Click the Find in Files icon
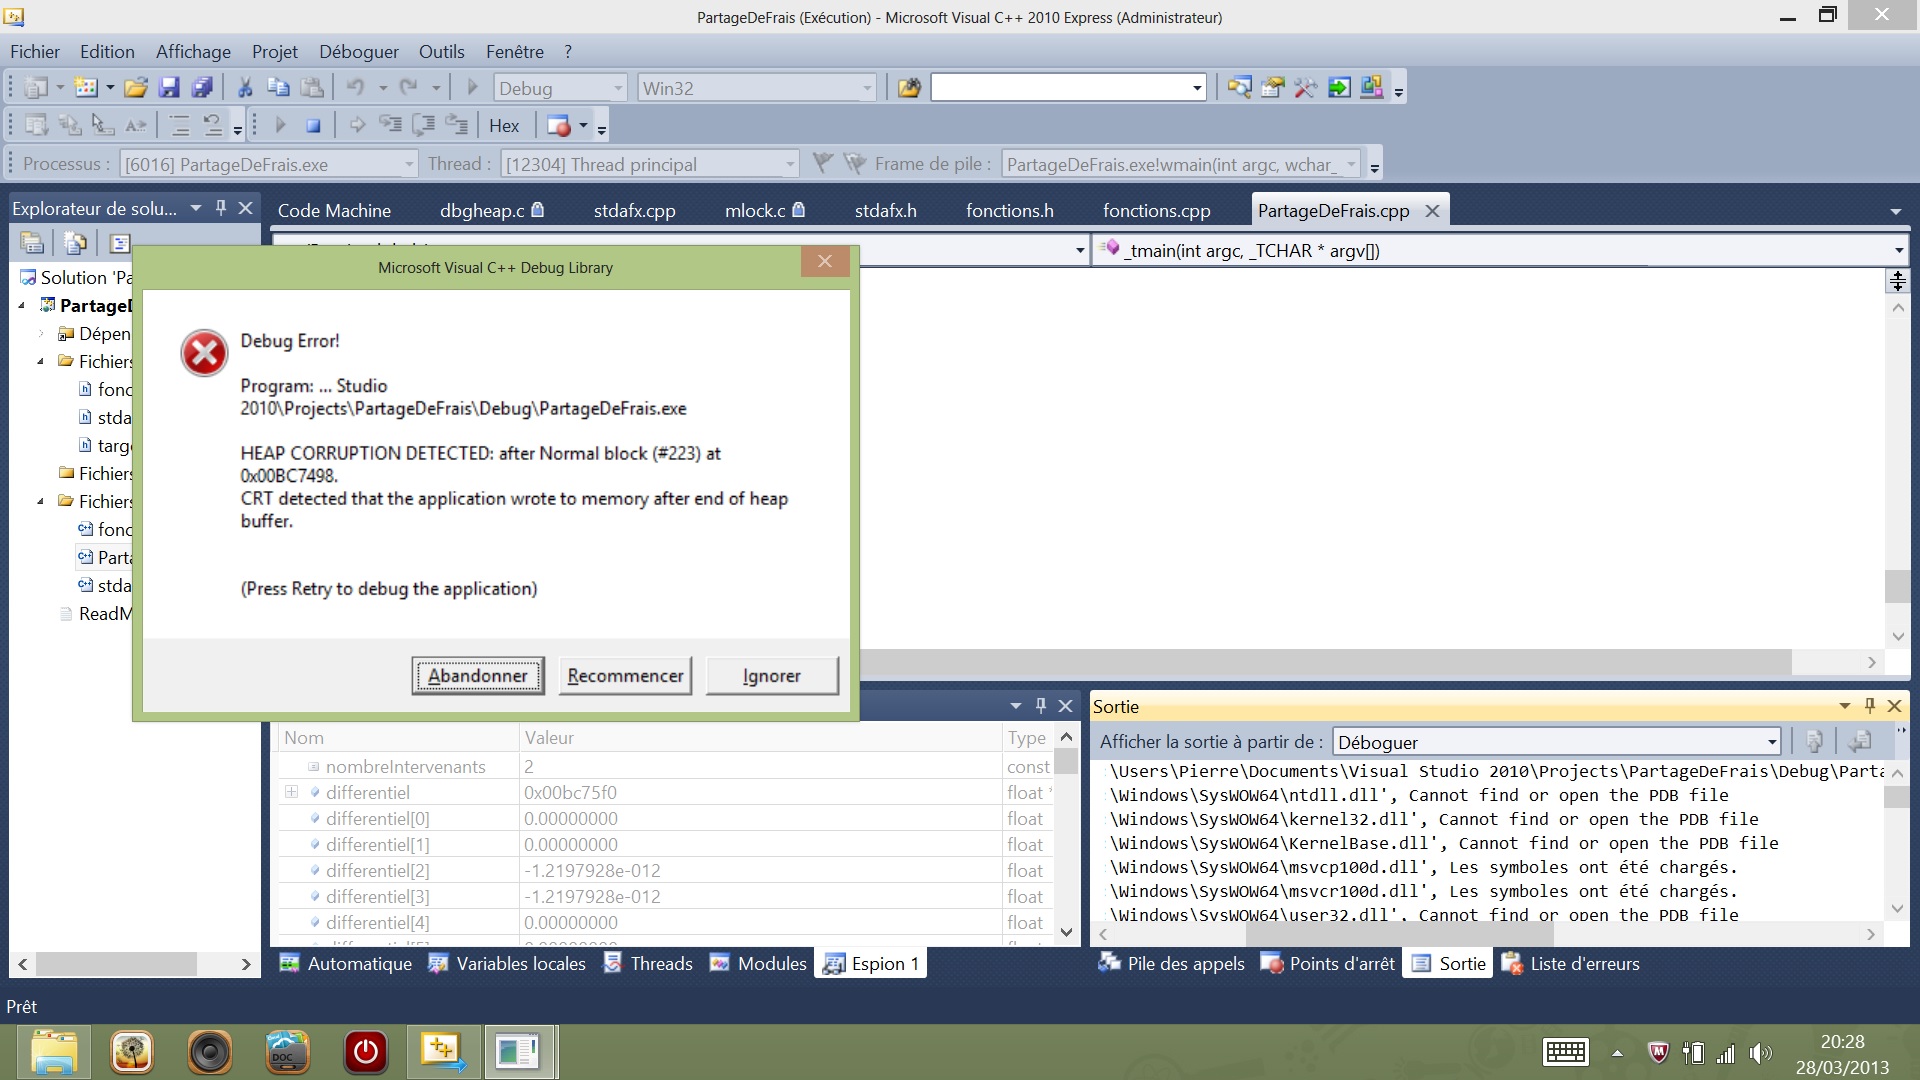1920x1080 pixels. tap(908, 88)
